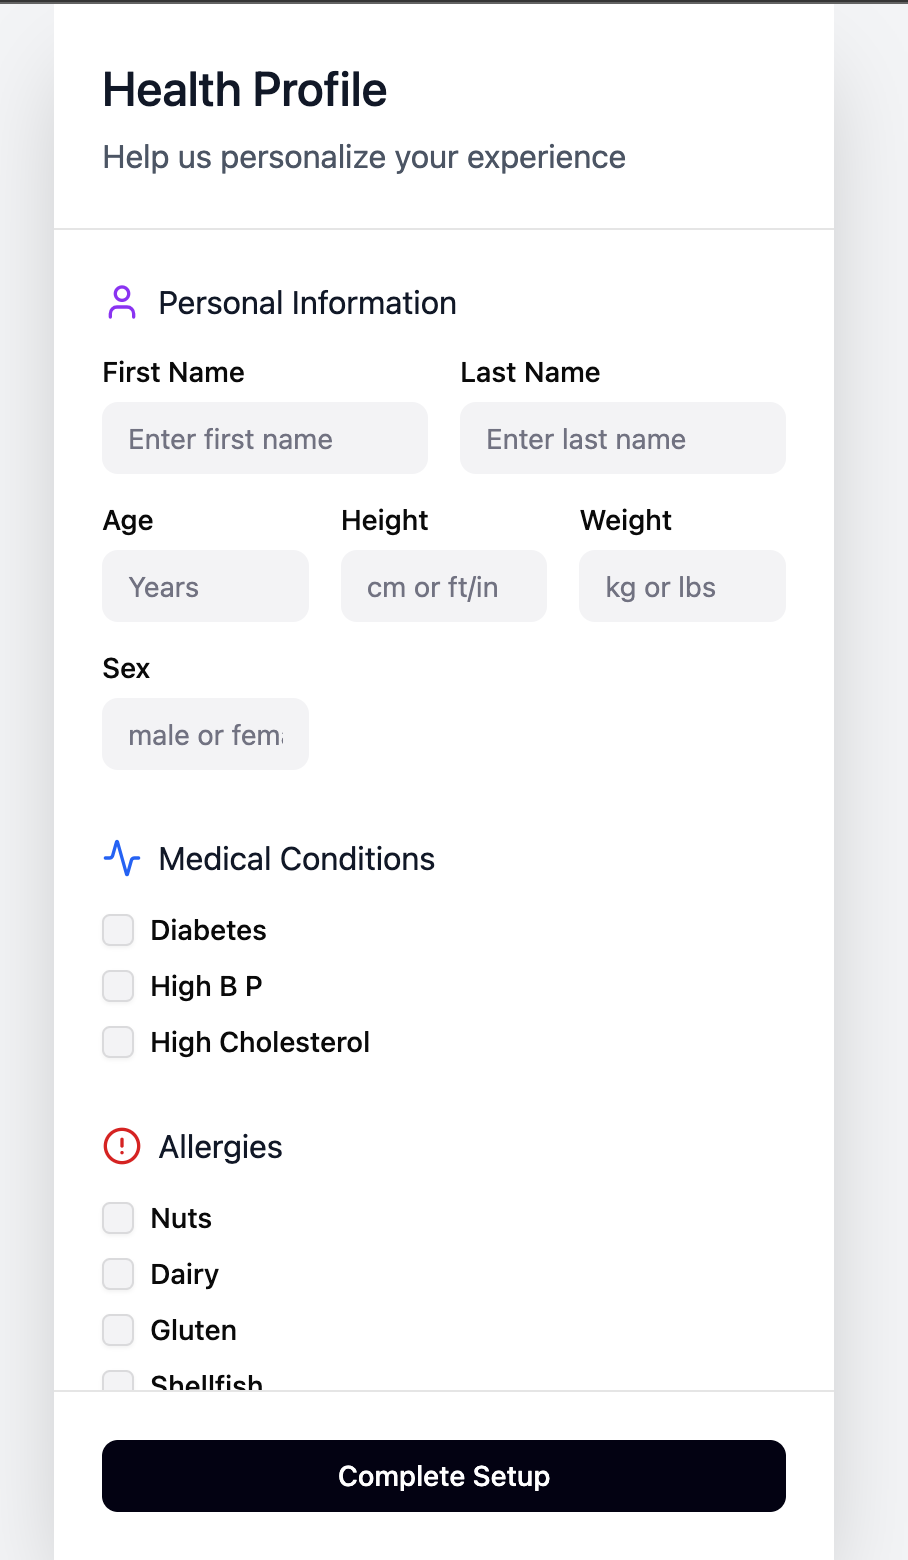Mark the Gluten allergy checkbox
908x1560 pixels.
pos(118,1330)
